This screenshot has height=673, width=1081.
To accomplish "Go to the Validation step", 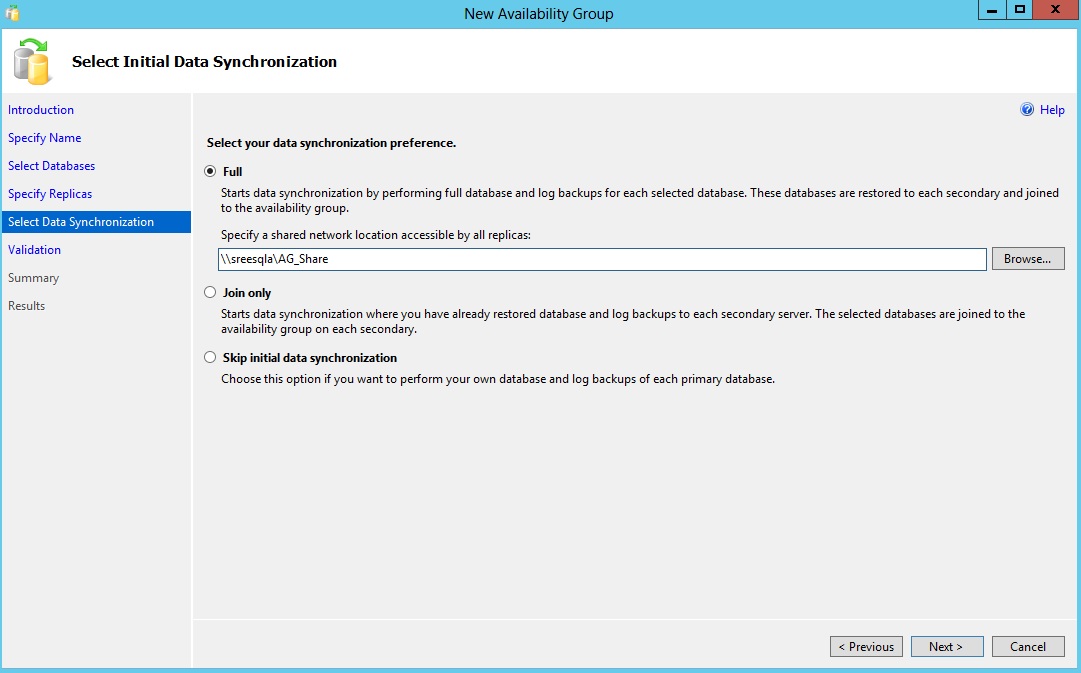I will (x=35, y=250).
